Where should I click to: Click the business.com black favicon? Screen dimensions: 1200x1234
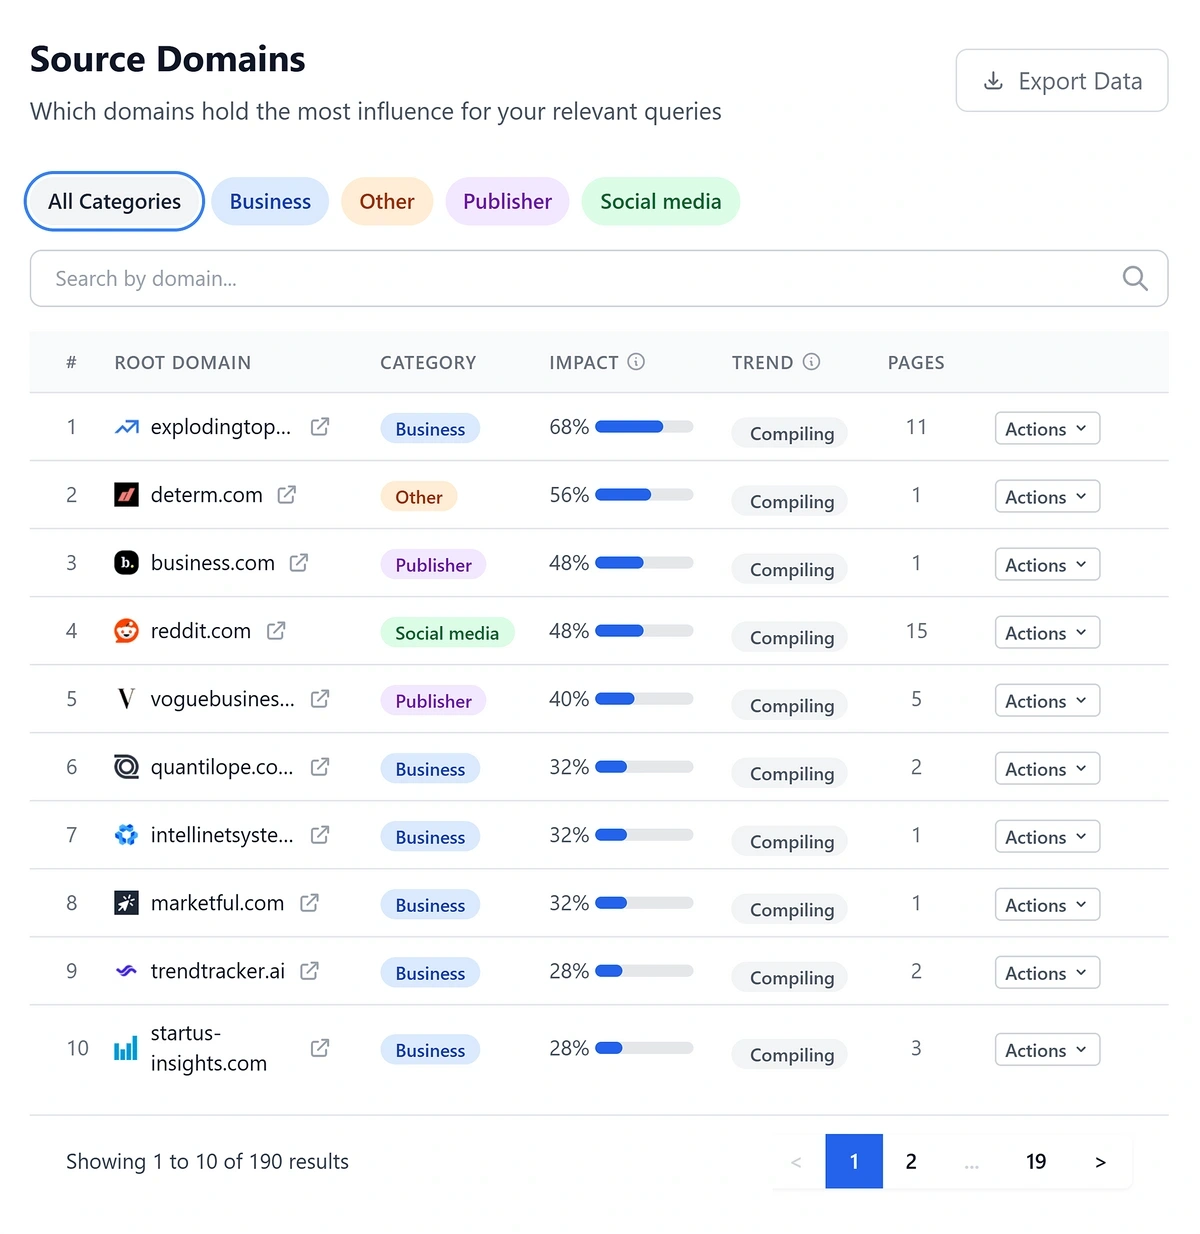pos(126,563)
